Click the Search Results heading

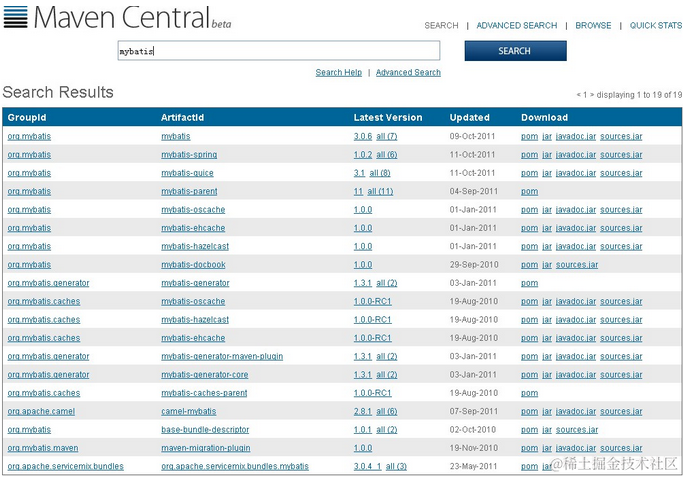[x=58, y=92]
